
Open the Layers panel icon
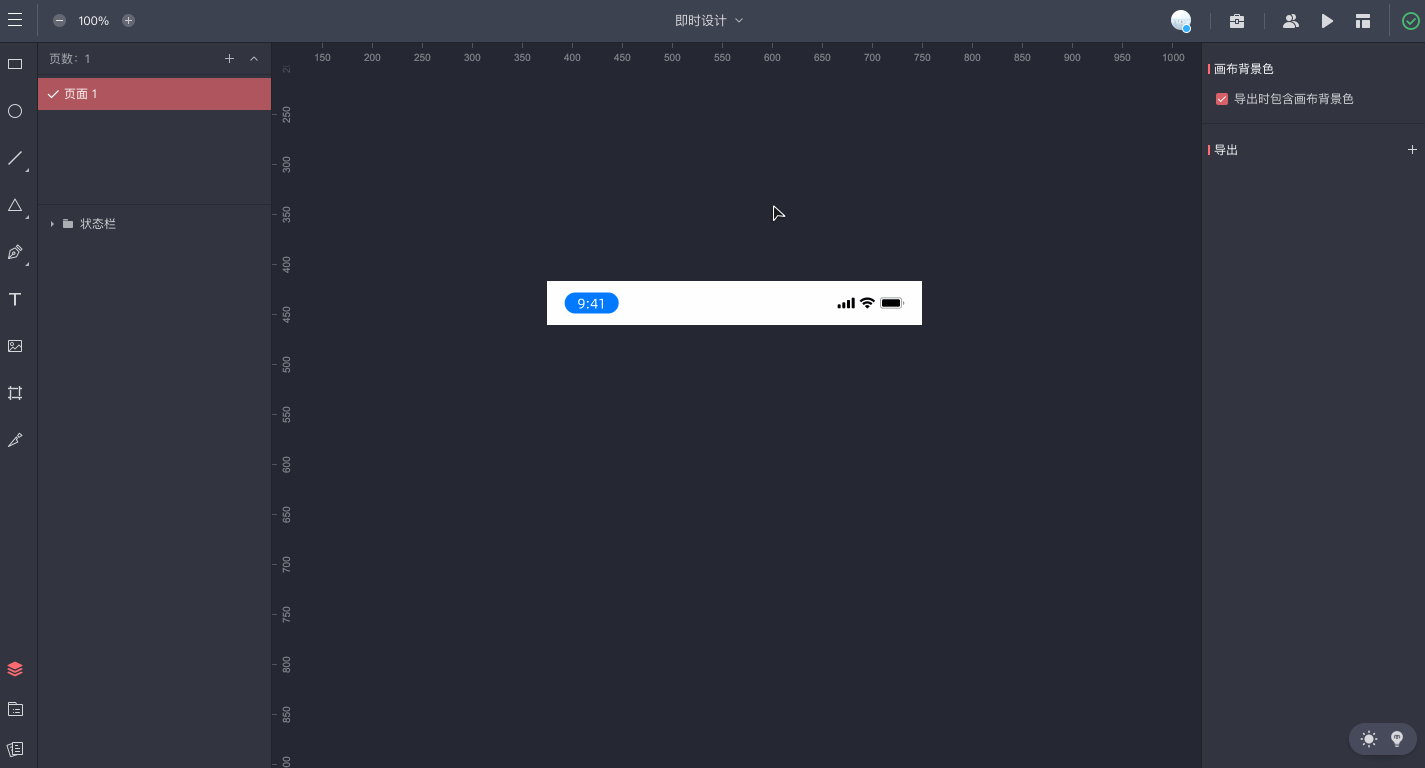click(x=15, y=669)
